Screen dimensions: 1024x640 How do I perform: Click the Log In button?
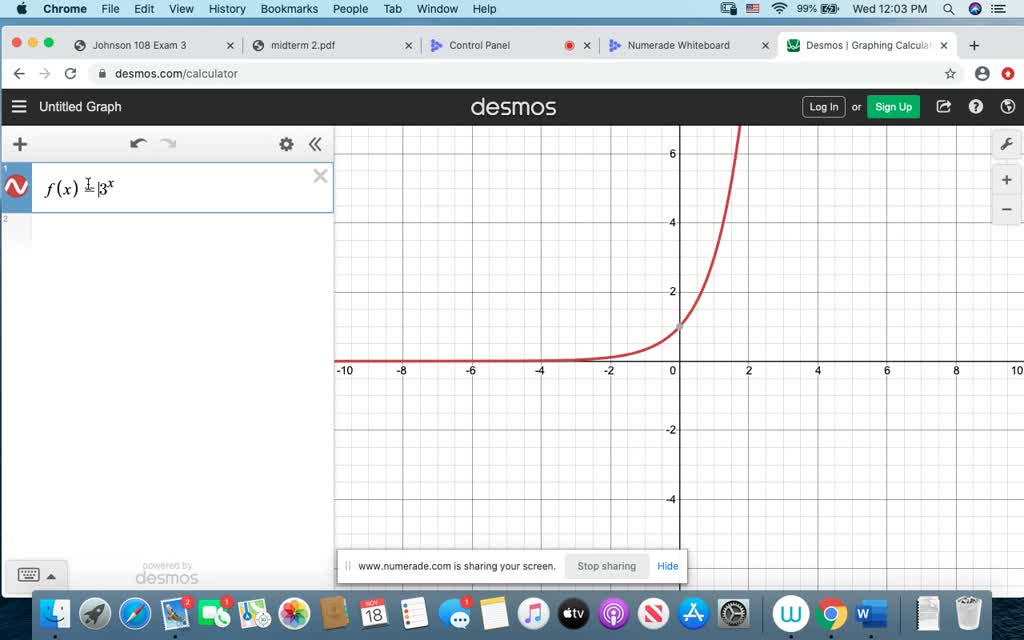[823, 106]
